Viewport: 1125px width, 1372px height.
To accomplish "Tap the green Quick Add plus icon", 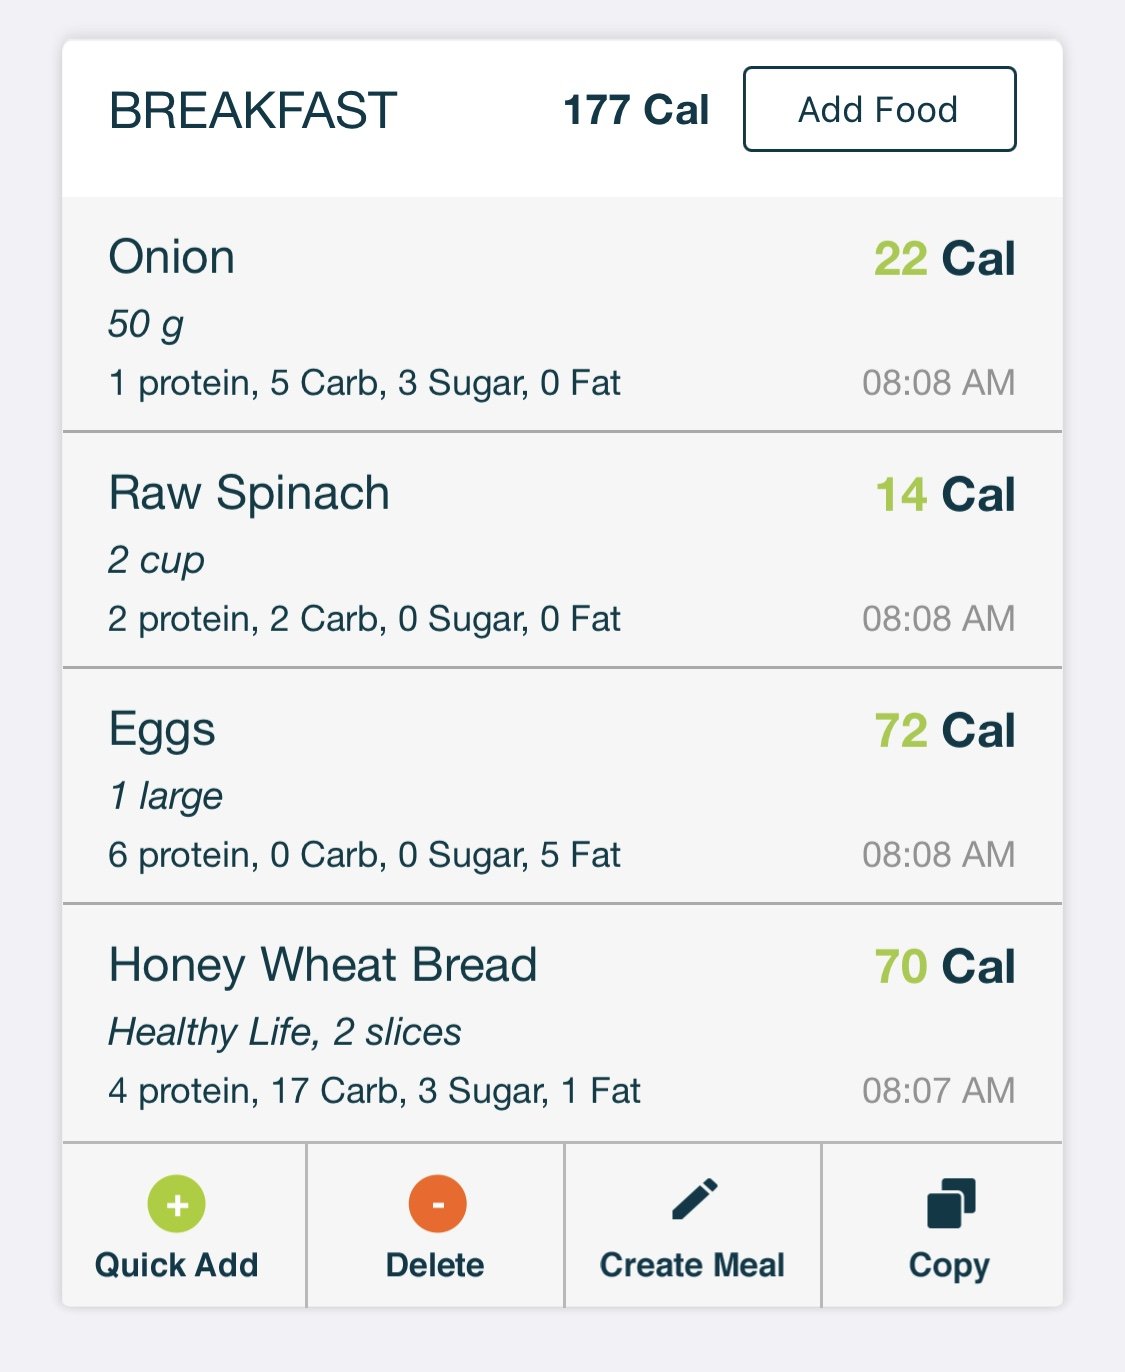I will 177,1204.
